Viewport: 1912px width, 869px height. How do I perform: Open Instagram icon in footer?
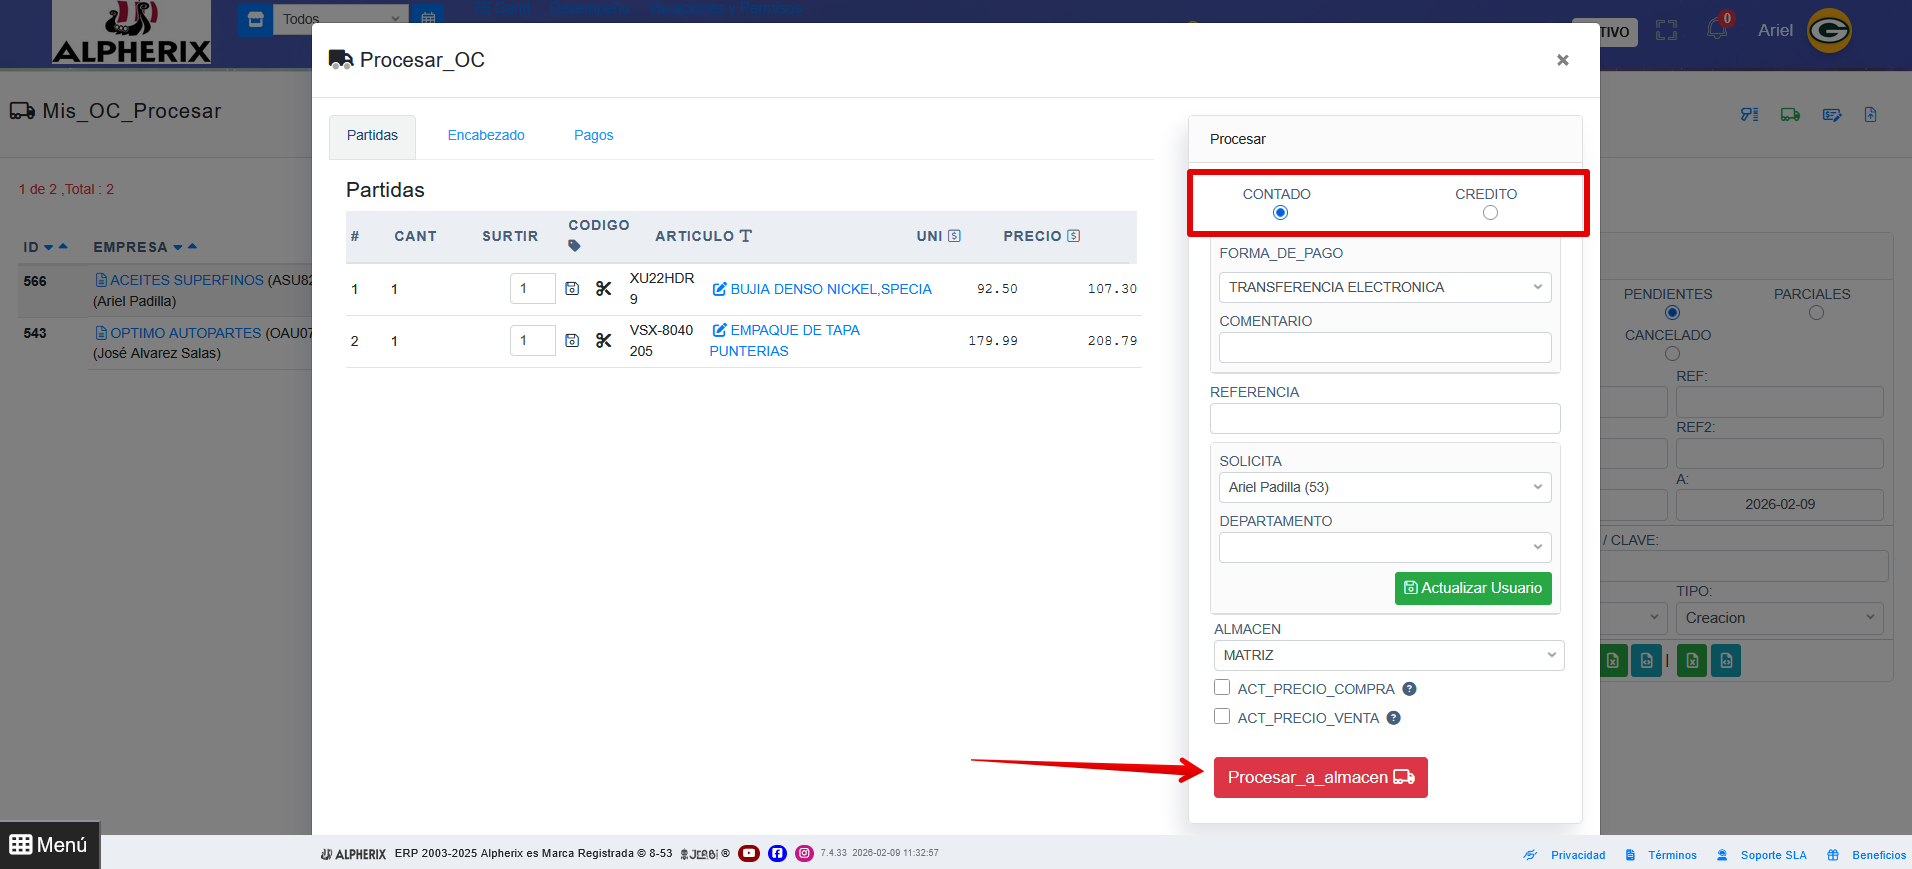pyautogui.click(x=804, y=854)
